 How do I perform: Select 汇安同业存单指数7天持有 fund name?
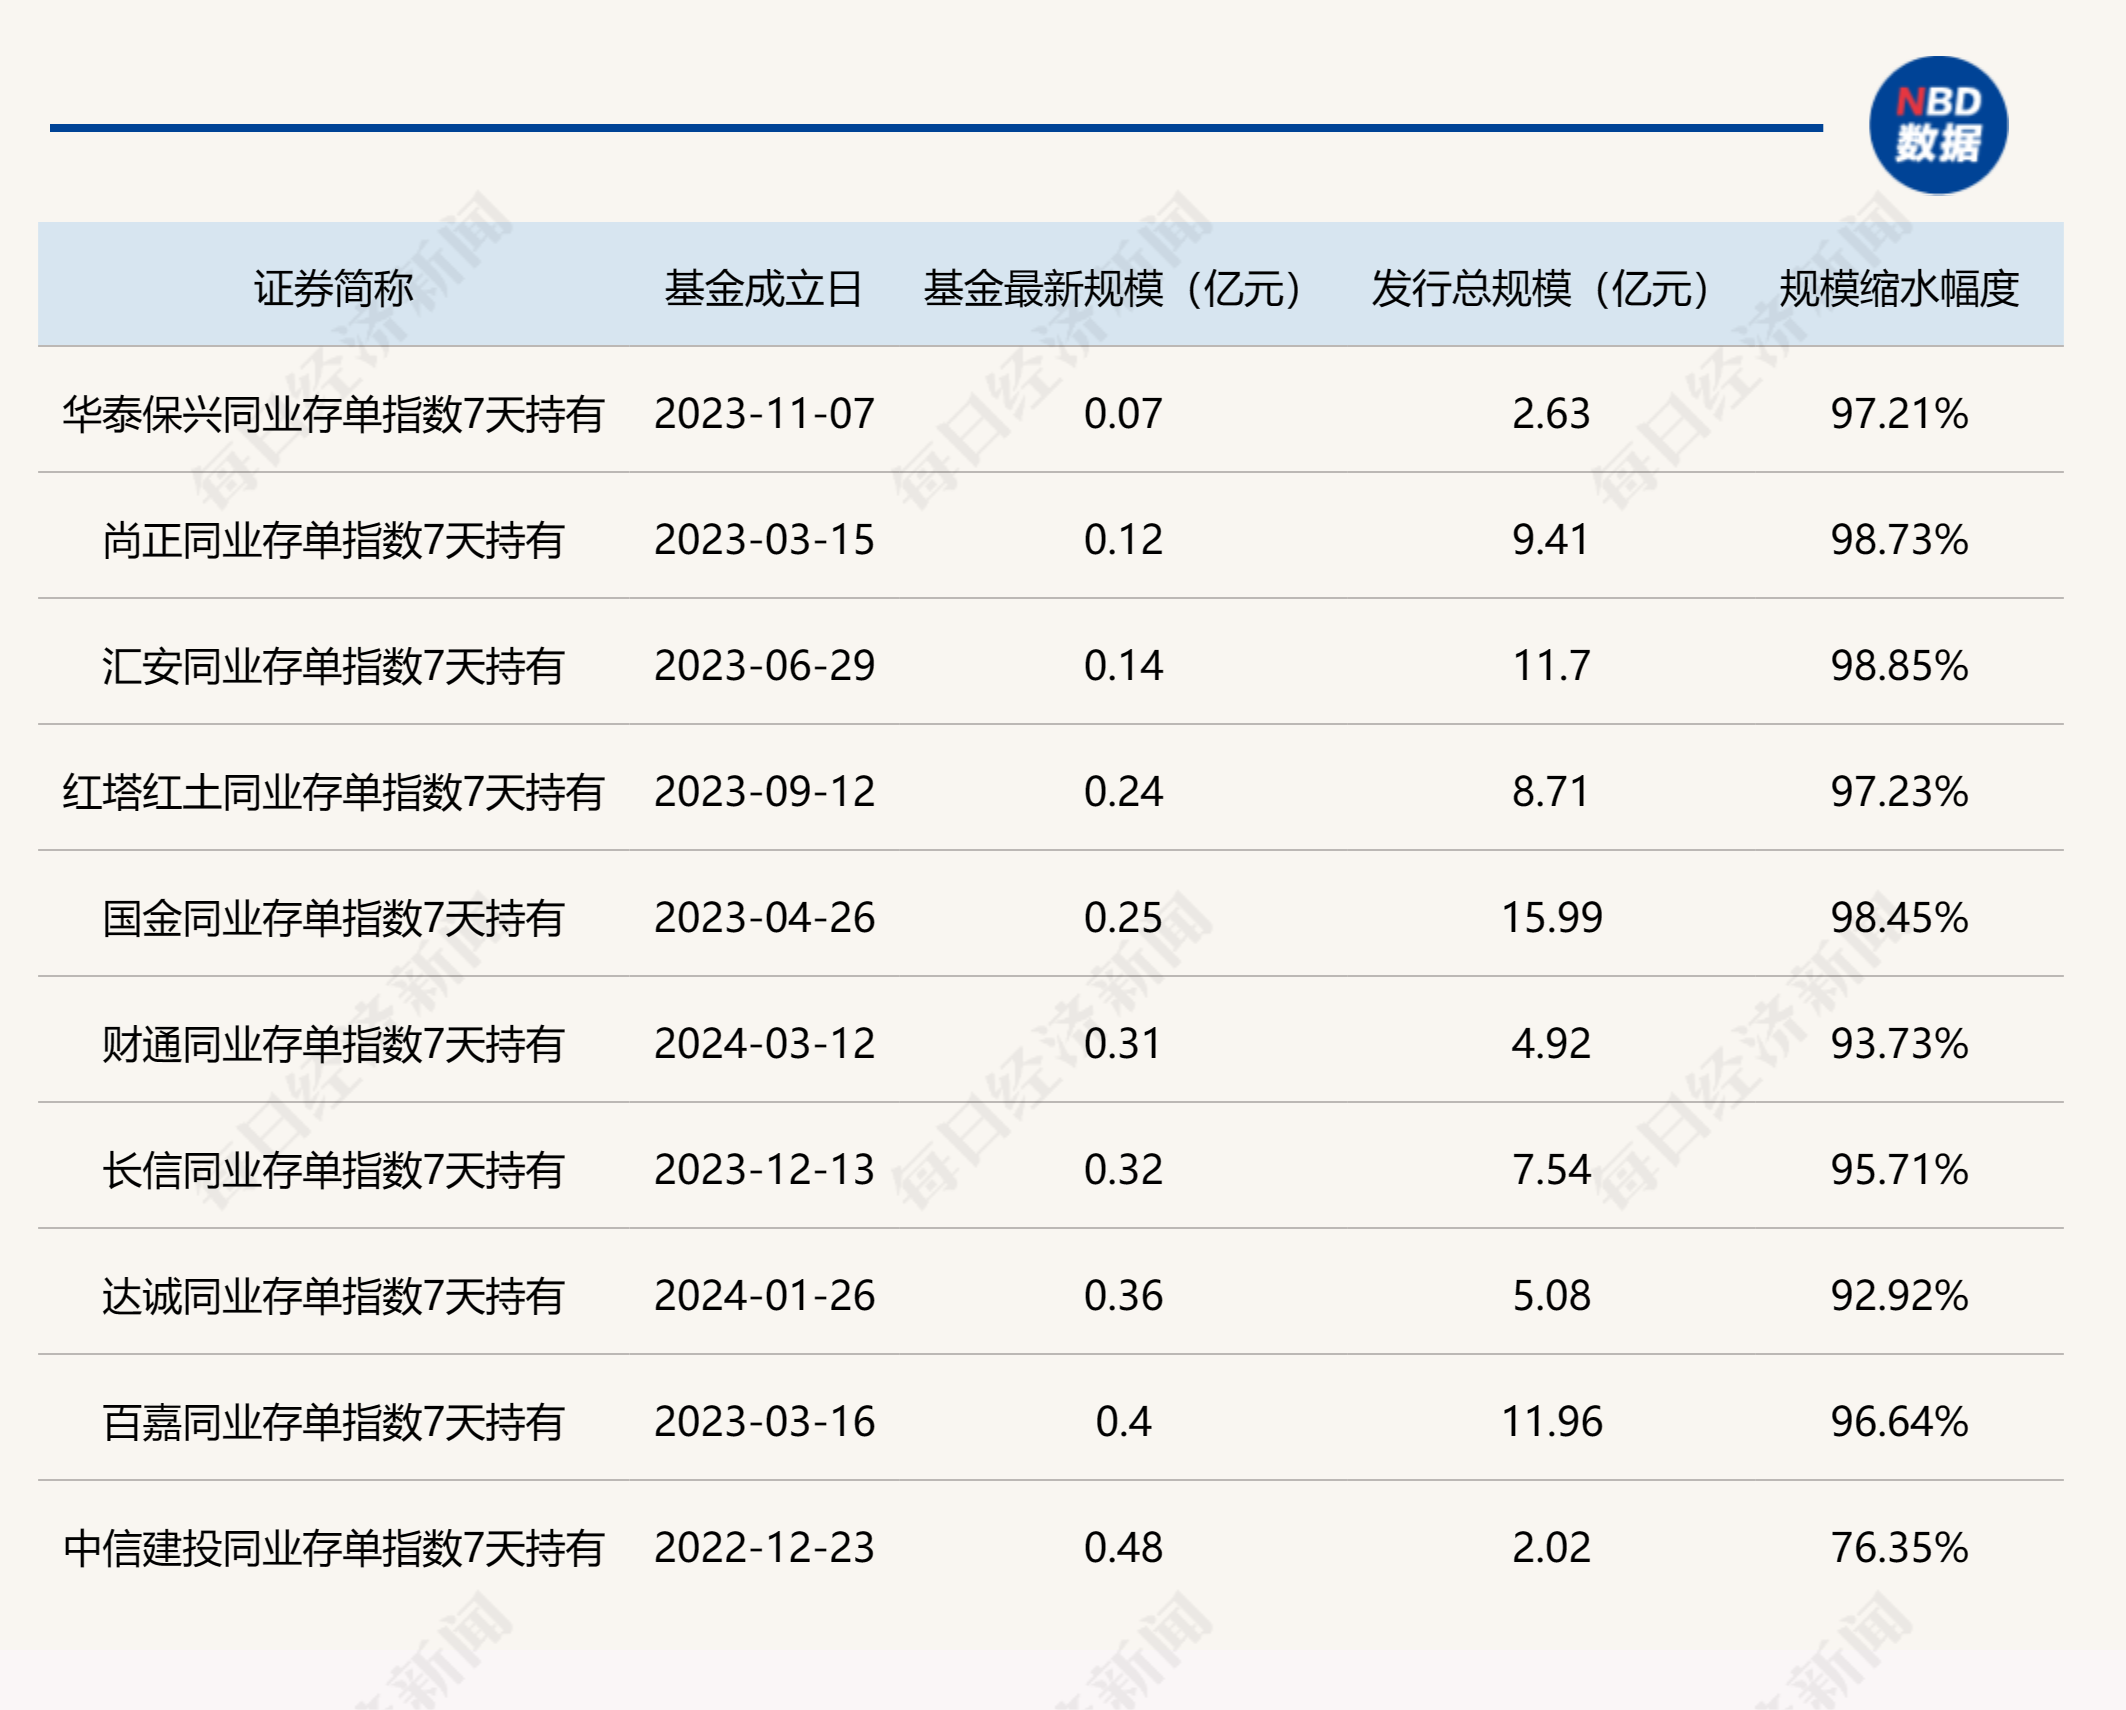pos(333,666)
